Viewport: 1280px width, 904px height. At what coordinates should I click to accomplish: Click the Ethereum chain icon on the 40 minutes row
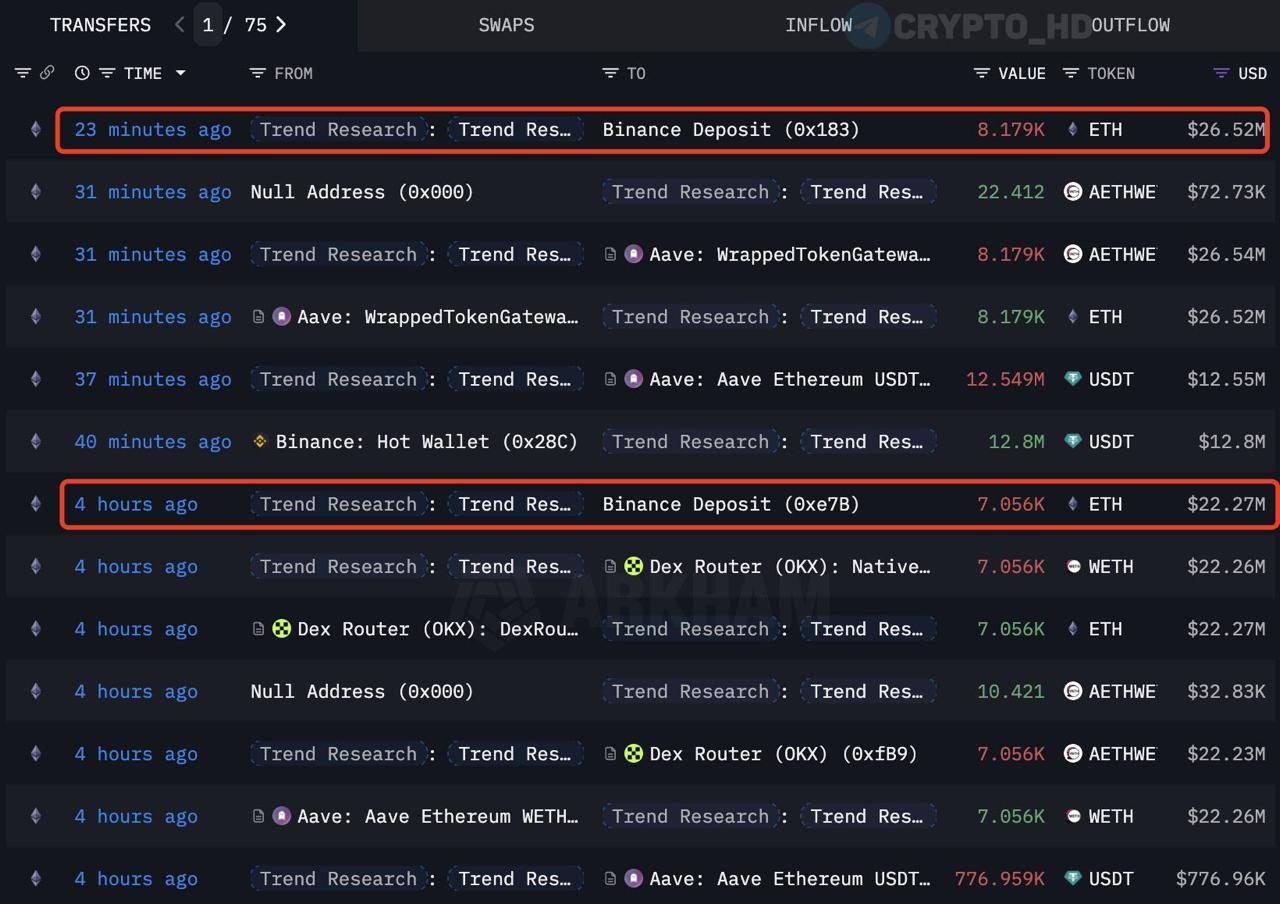pyautogui.click(x=36, y=441)
